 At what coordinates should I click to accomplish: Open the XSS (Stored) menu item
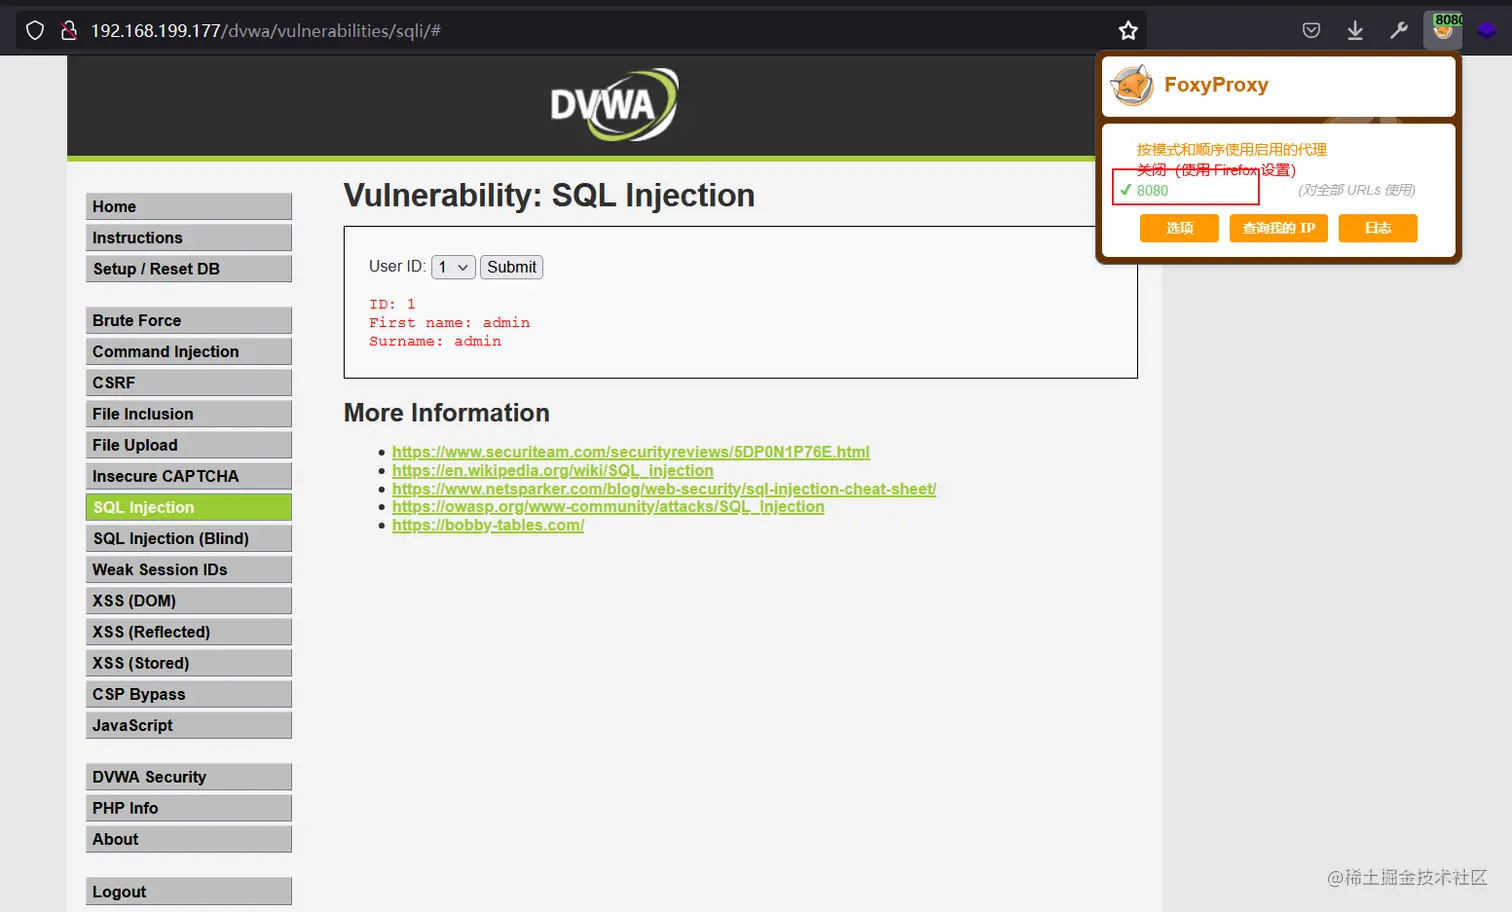[x=189, y=662]
